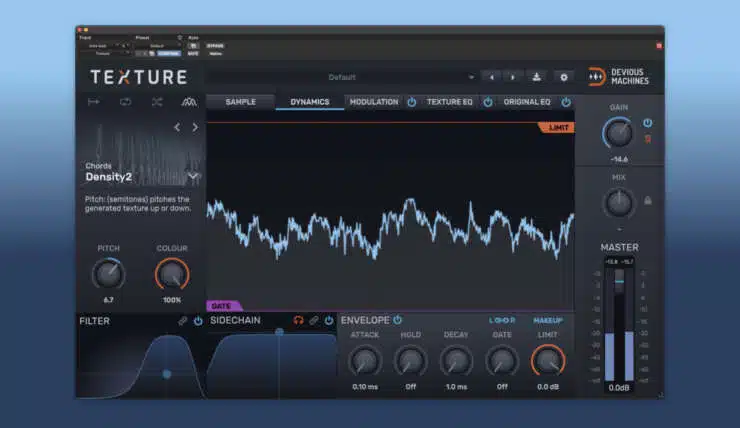Click the Decay value 1.0 ms
740x428 pixels.
pyautogui.click(x=456, y=387)
